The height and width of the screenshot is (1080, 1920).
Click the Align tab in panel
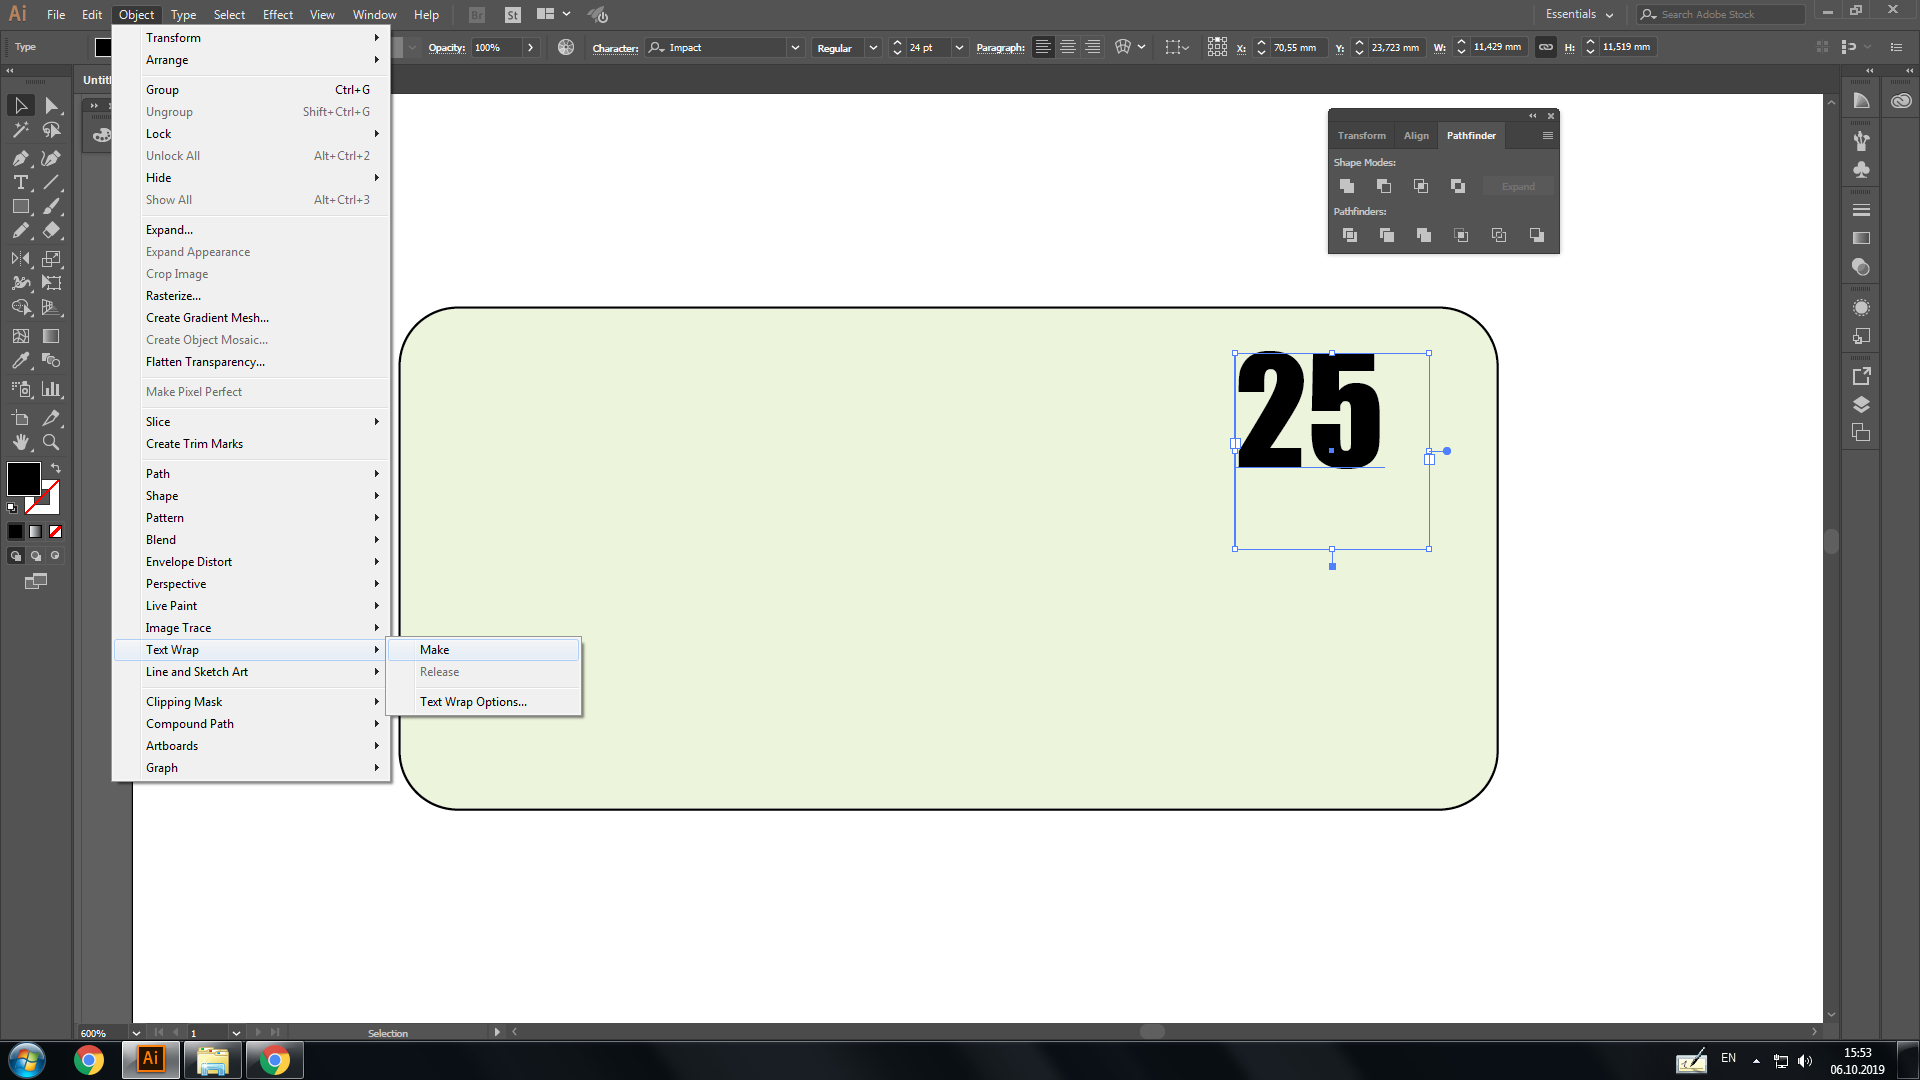pos(1415,135)
